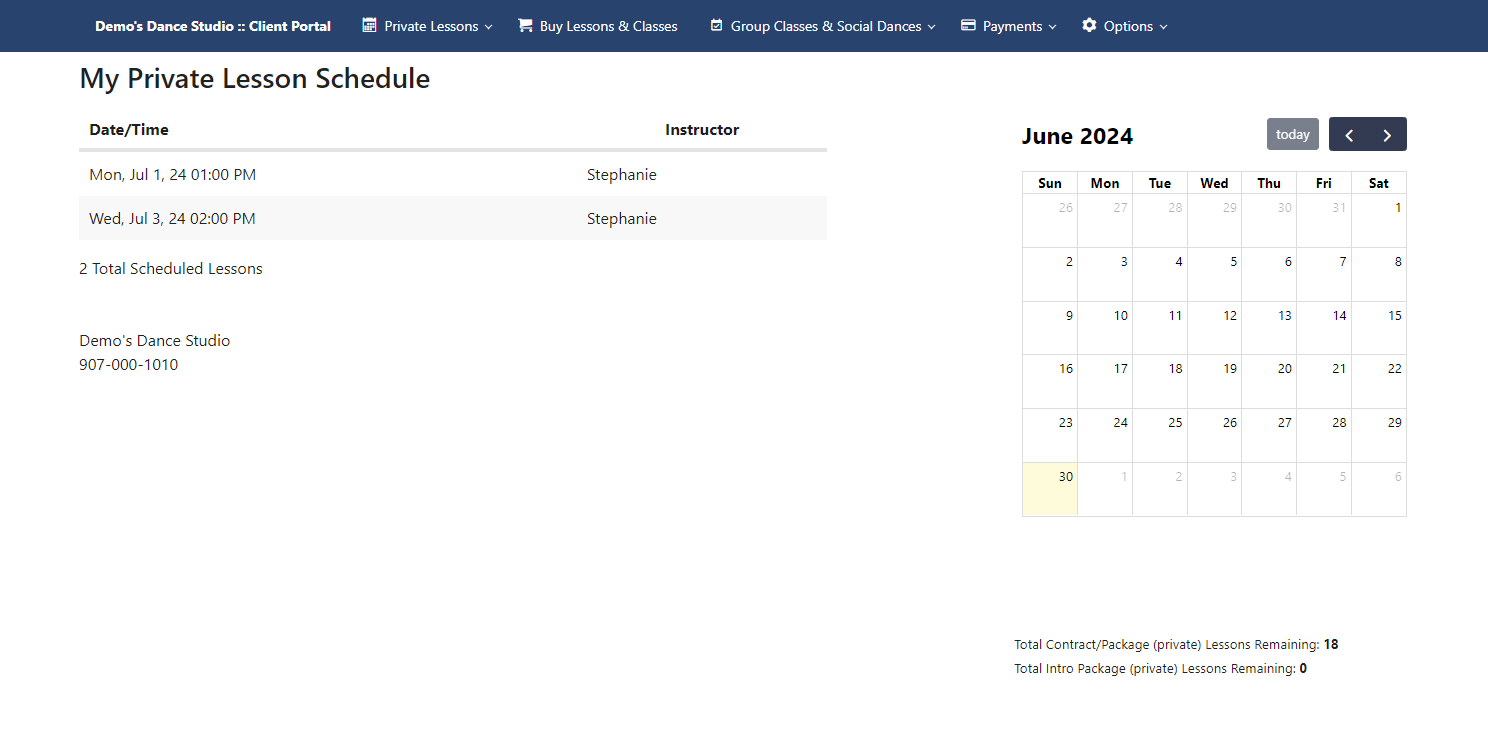Expand the Private Lessons dropdown arrow

(x=488, y=27)
